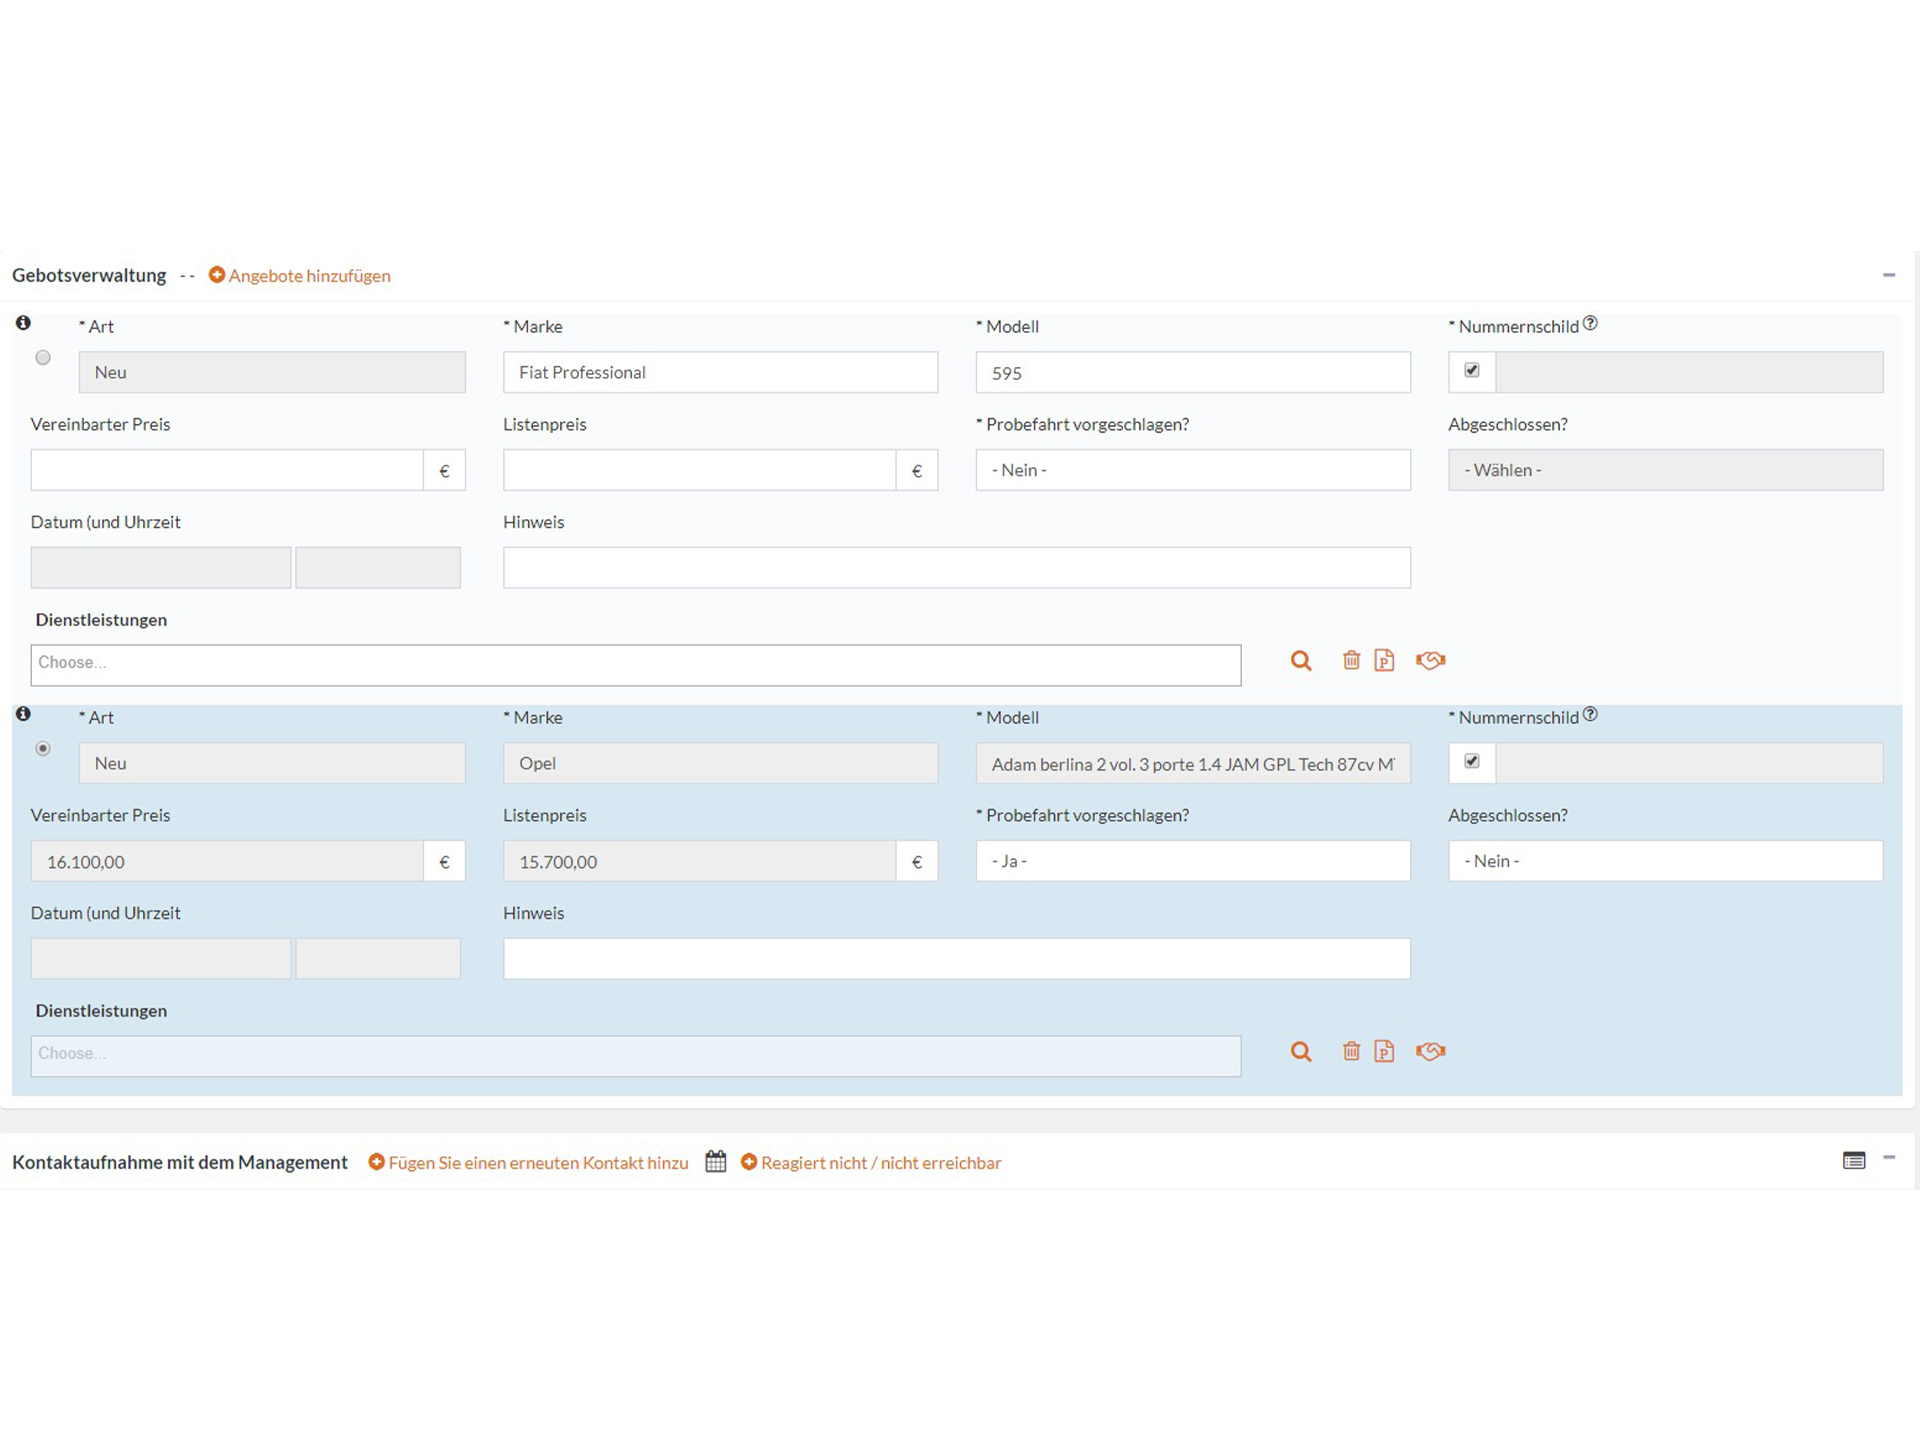The image size is (1920, 1440).
Task: Click Modell field containing 595
Action: (1193, 372)
